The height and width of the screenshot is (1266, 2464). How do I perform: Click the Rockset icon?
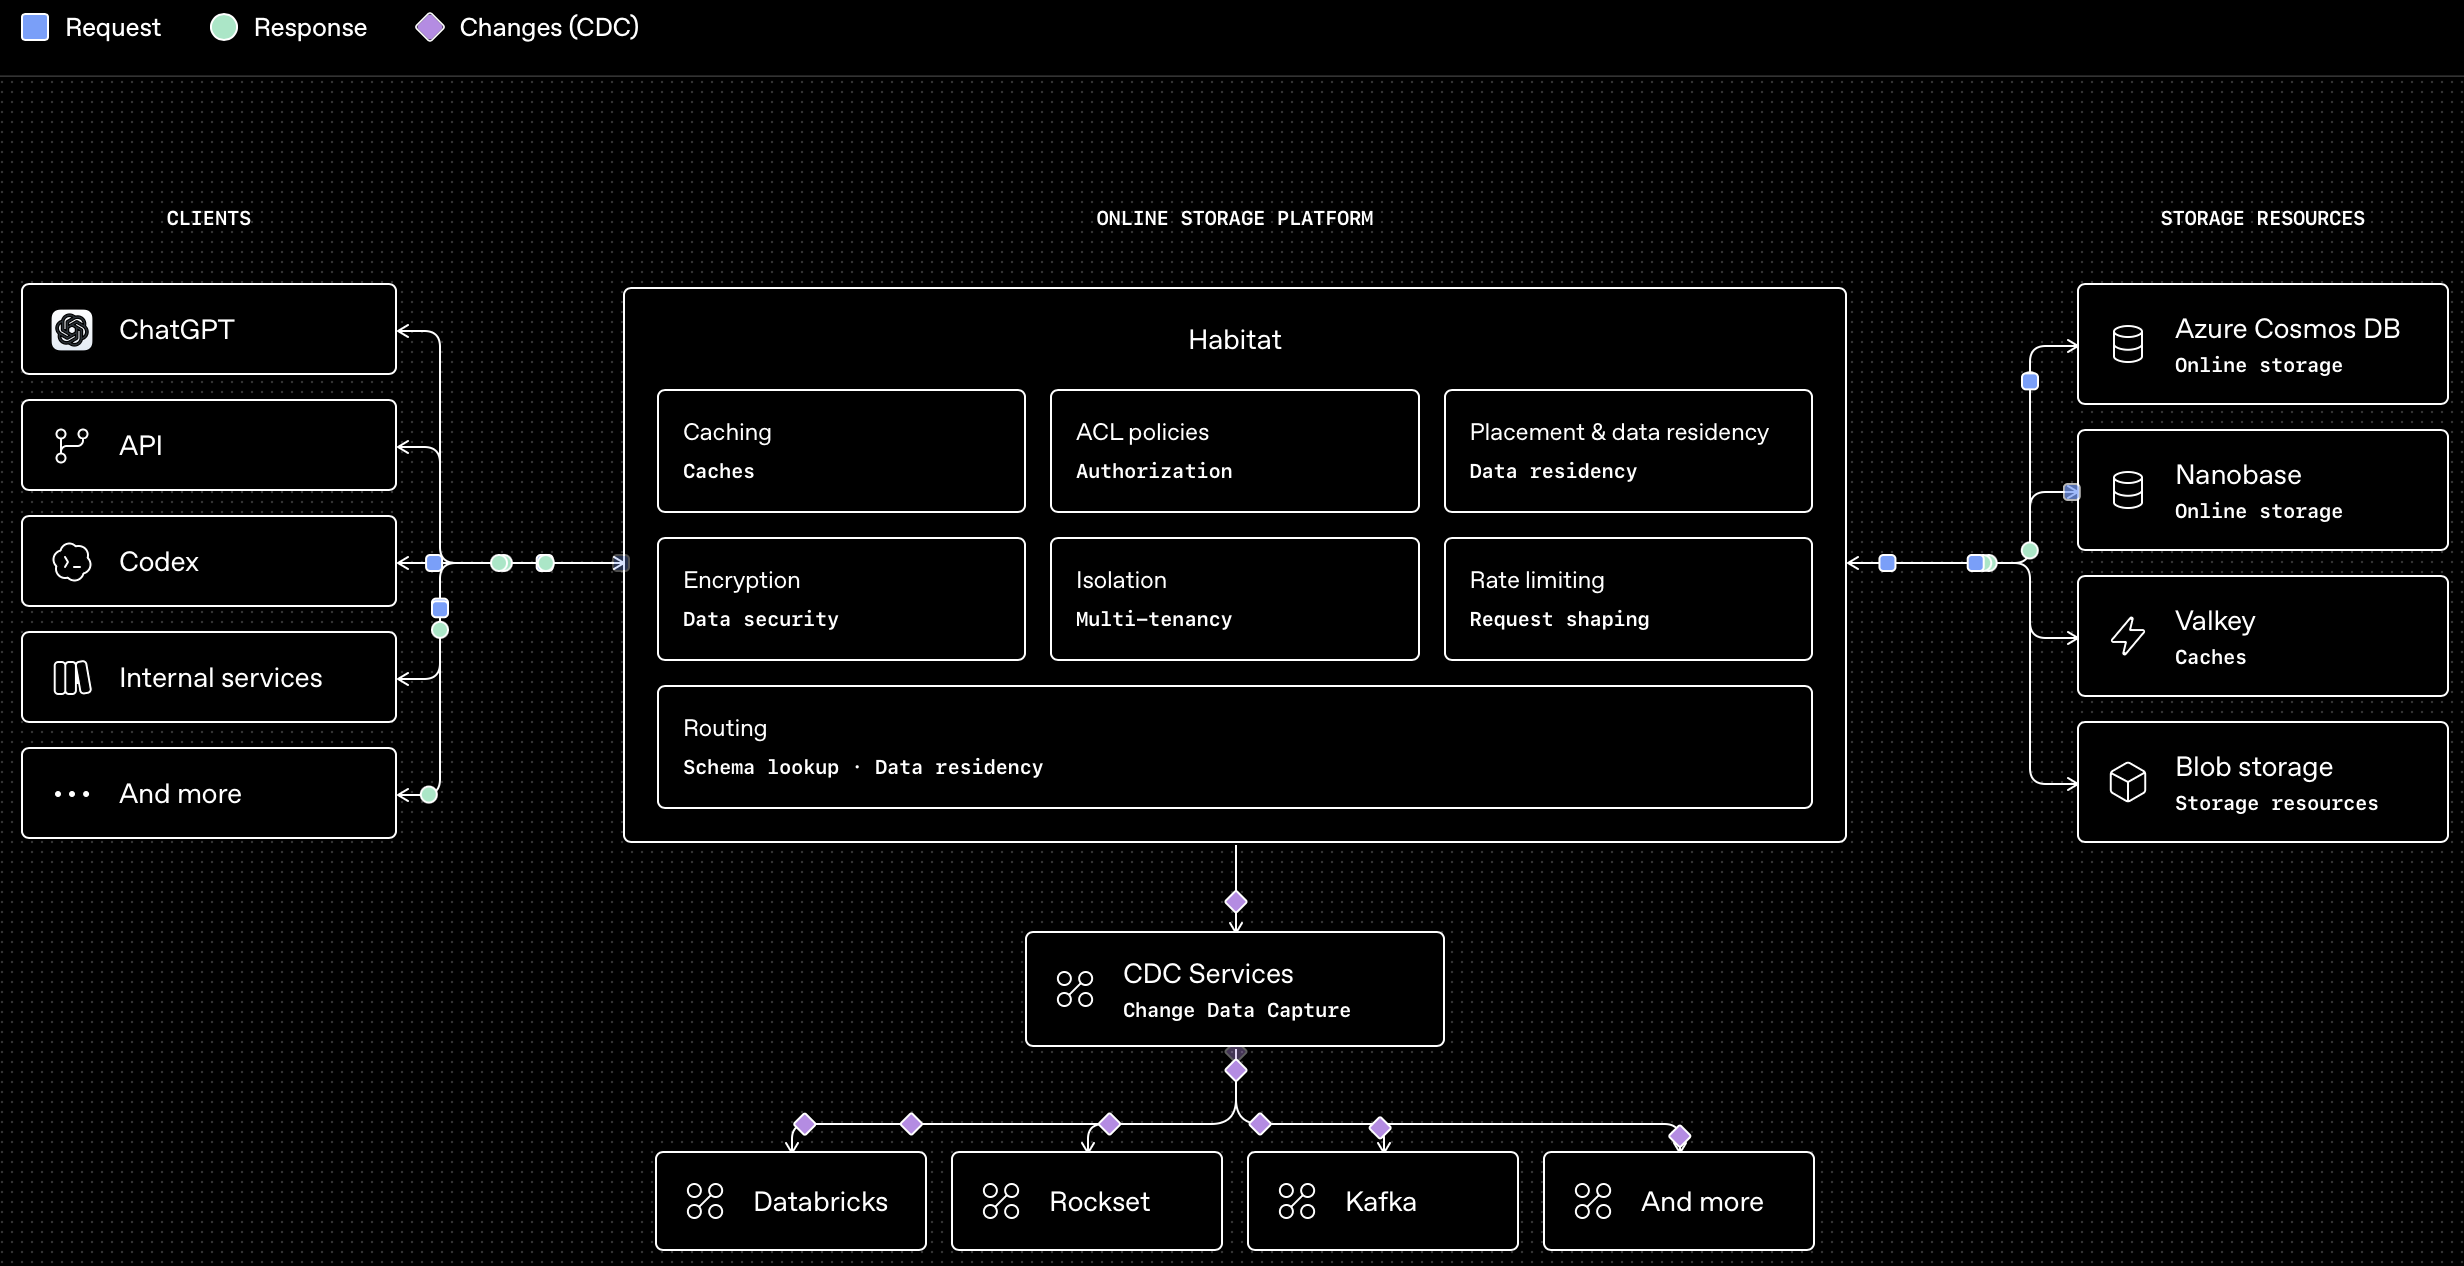pos(1001,1201)
